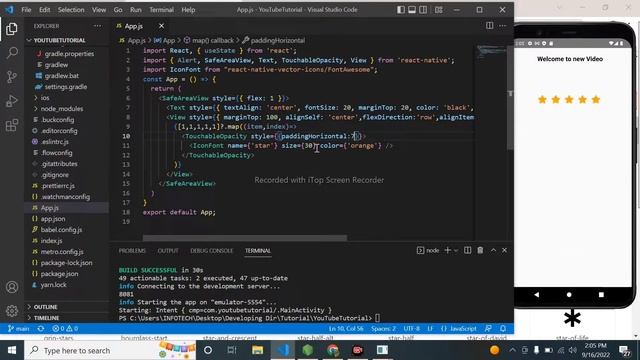Open File Explorer from taskbar
The height and width of the screenshot is (360, 640).
258,350
